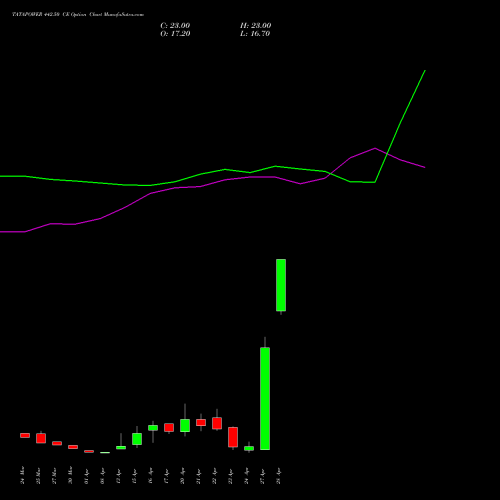Image resolution: width=500 pixels, height=500 pixels.
Task: Click the '23 Apr' date axis label
Action: [230, 476]
